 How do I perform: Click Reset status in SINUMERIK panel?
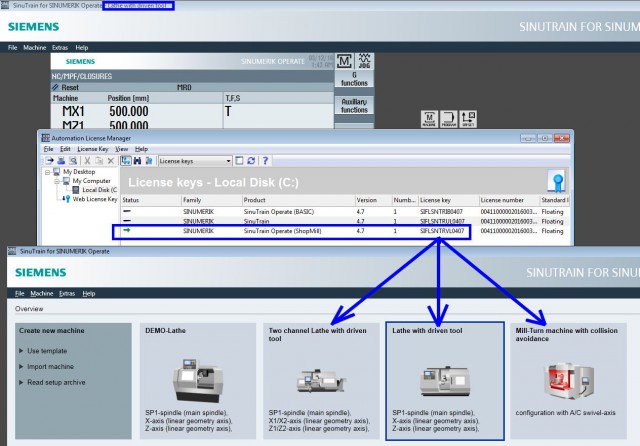(70, 87)
